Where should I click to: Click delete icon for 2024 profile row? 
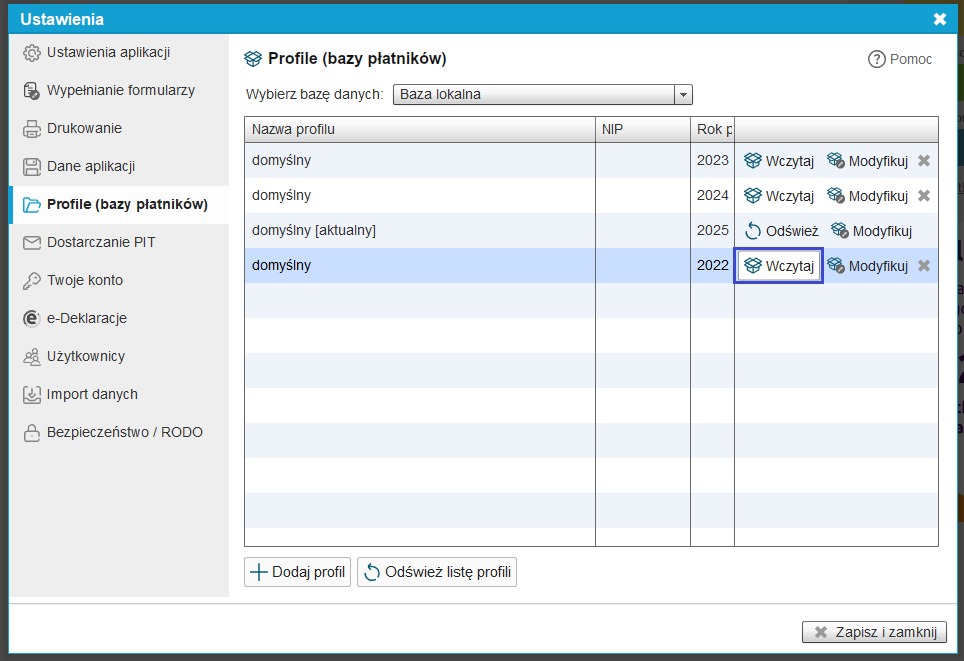tap(924, 196)
